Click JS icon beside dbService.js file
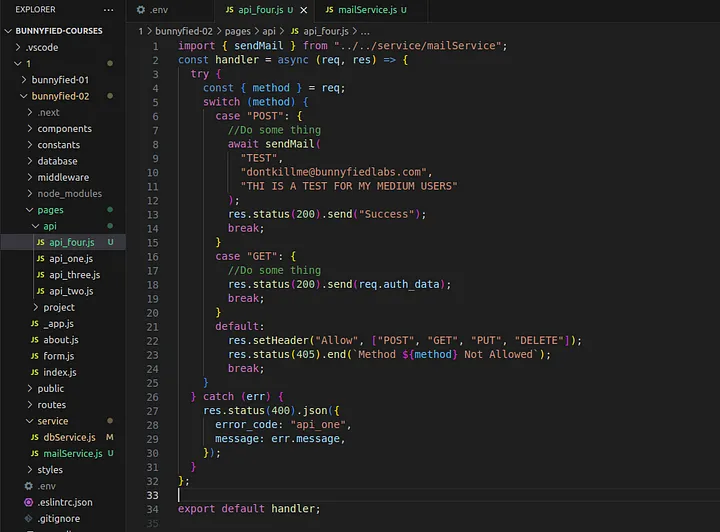This screenshot has width=720, height=532. [35, 437]
